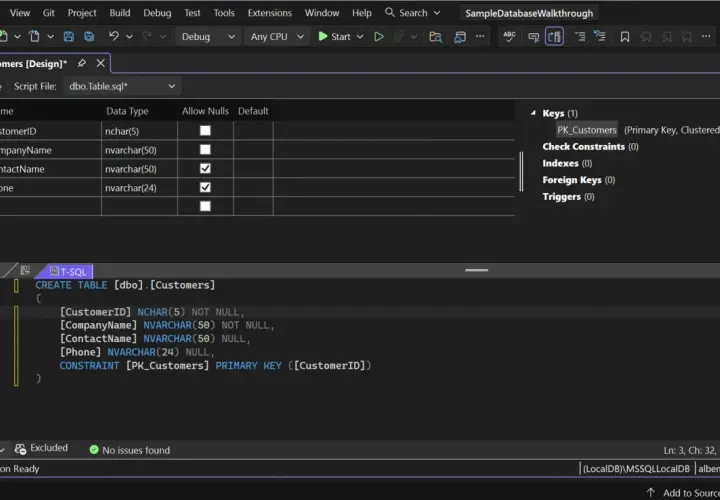Open the Undo history dropdown arrow
Image resolution: width=720 pixels, height=500 pixels.
pyautogui.click(x=129, y=37)
